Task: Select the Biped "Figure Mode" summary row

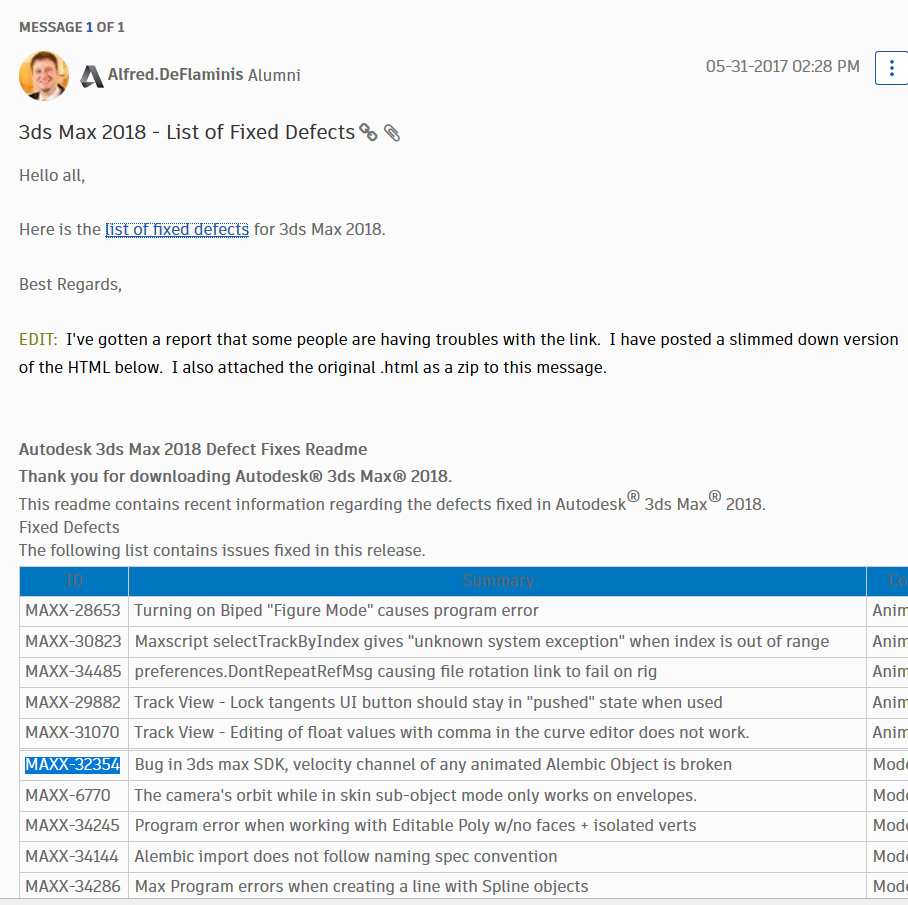Action: click(336, 611)
